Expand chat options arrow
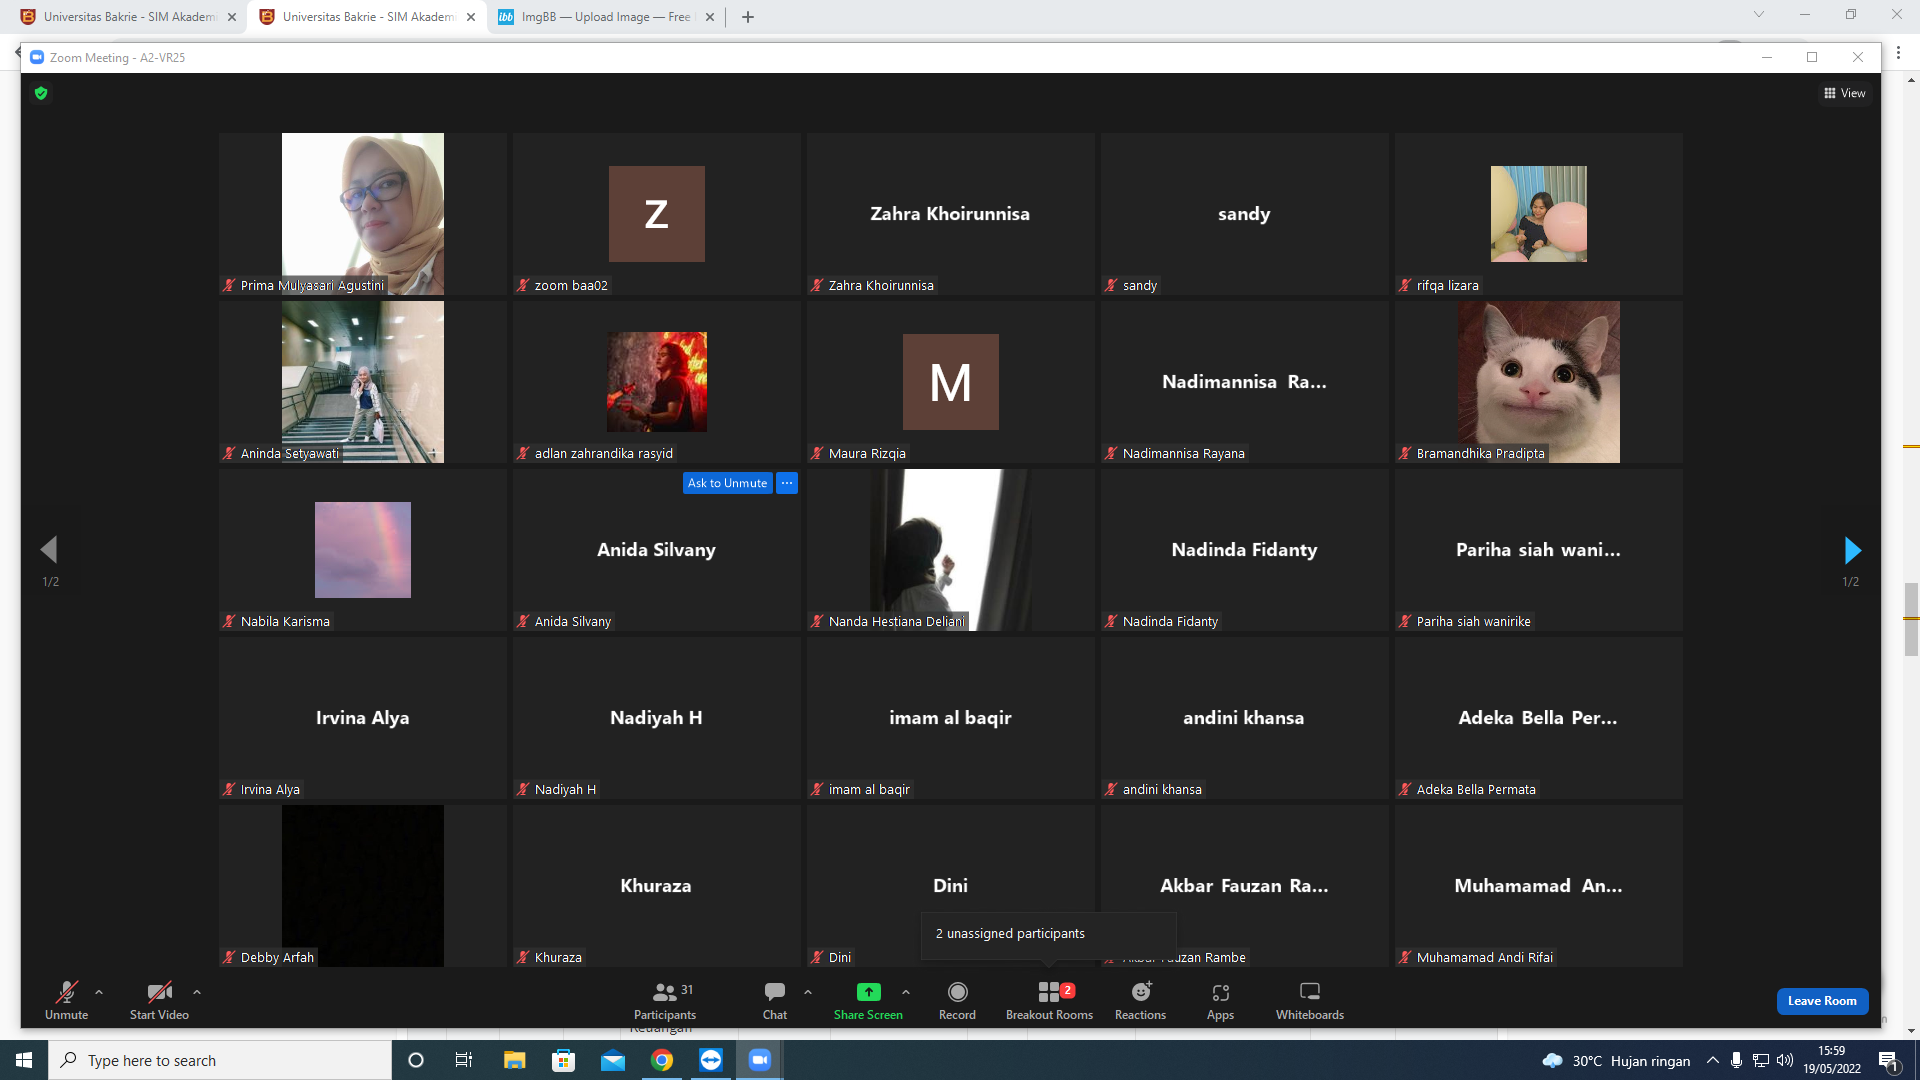The width and height of the screenshot is (1920, 1080). pos(808,992)
